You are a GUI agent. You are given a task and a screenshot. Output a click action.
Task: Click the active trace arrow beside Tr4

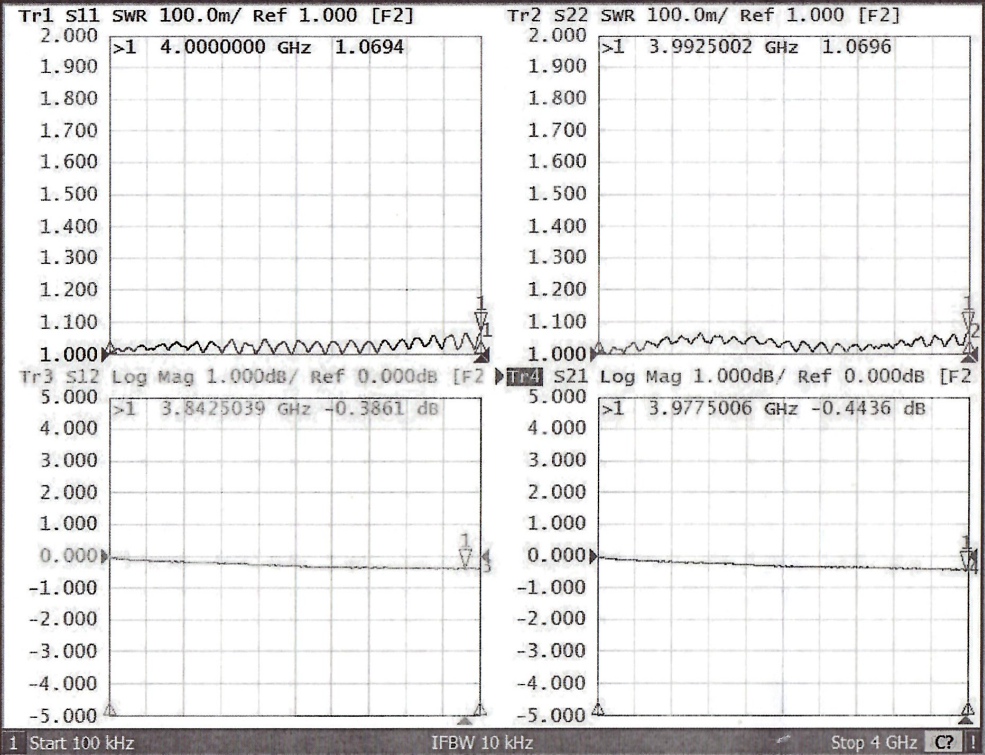[500, 377]
